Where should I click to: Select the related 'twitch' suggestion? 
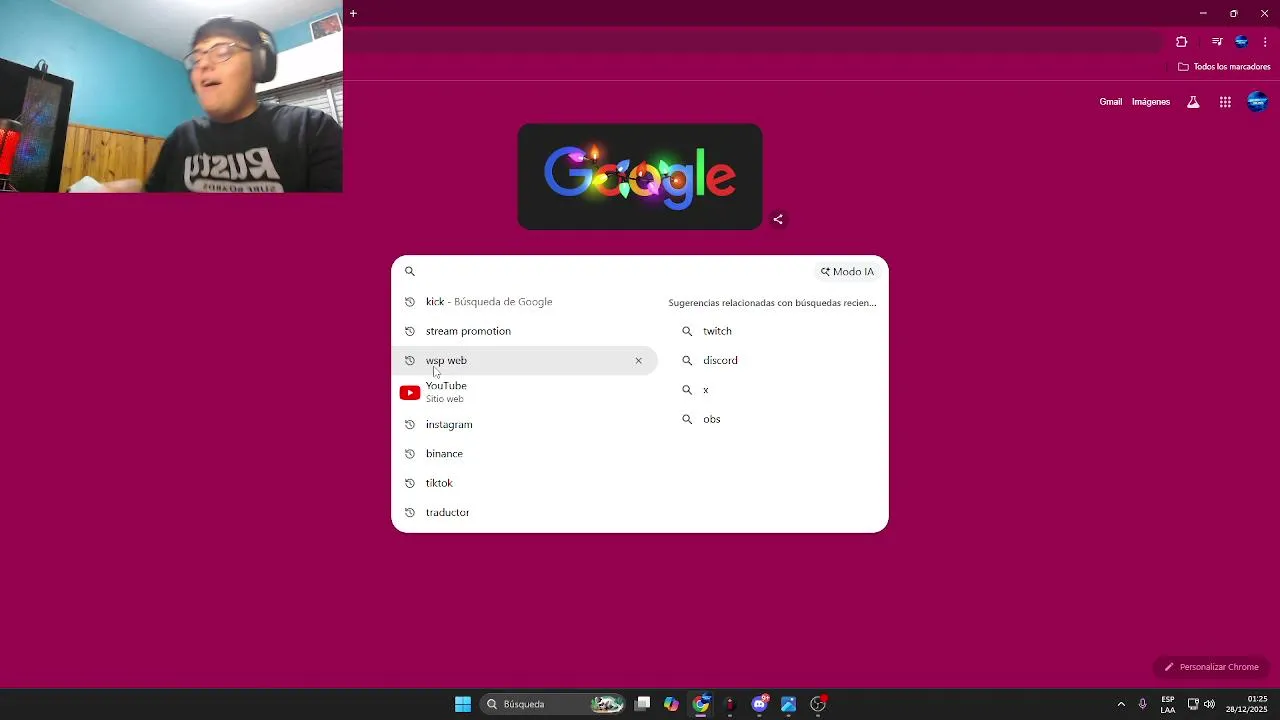click(775, 331)
